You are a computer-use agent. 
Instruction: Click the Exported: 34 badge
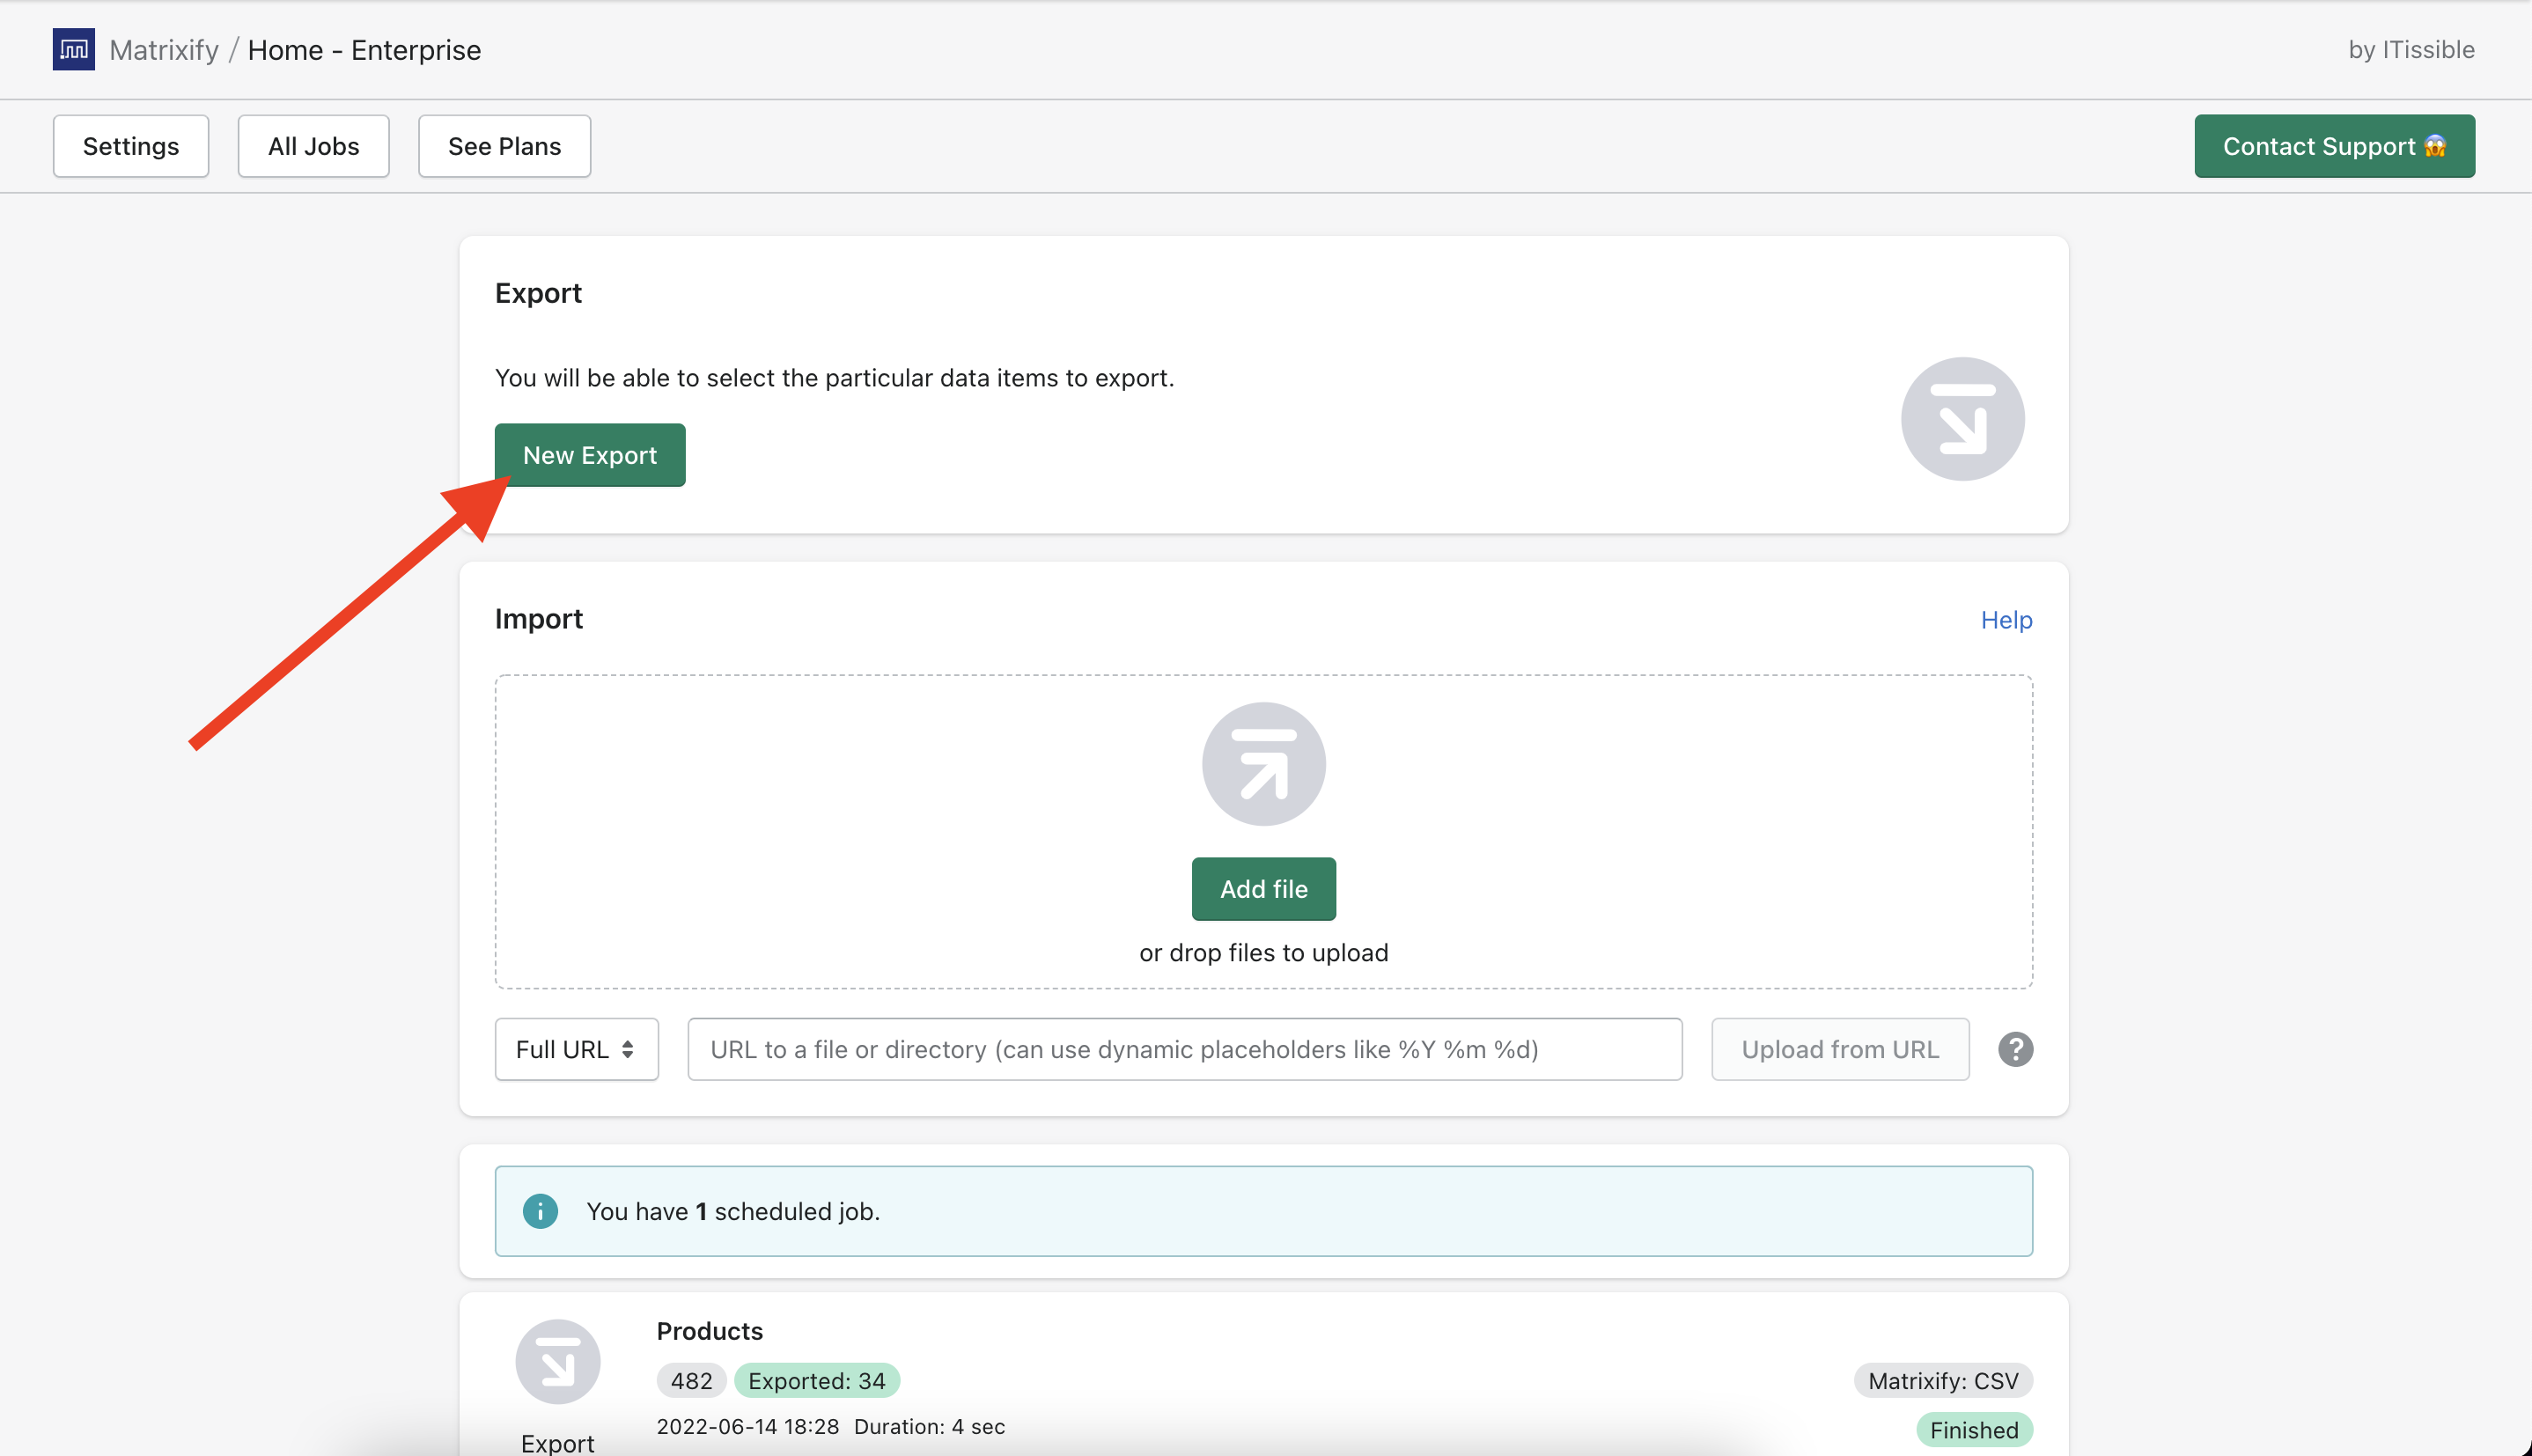816,1380
